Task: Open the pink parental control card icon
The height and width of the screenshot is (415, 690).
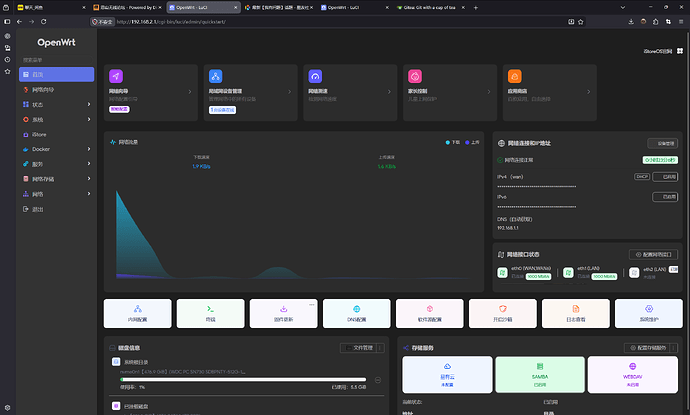Action: pos(415,76)
